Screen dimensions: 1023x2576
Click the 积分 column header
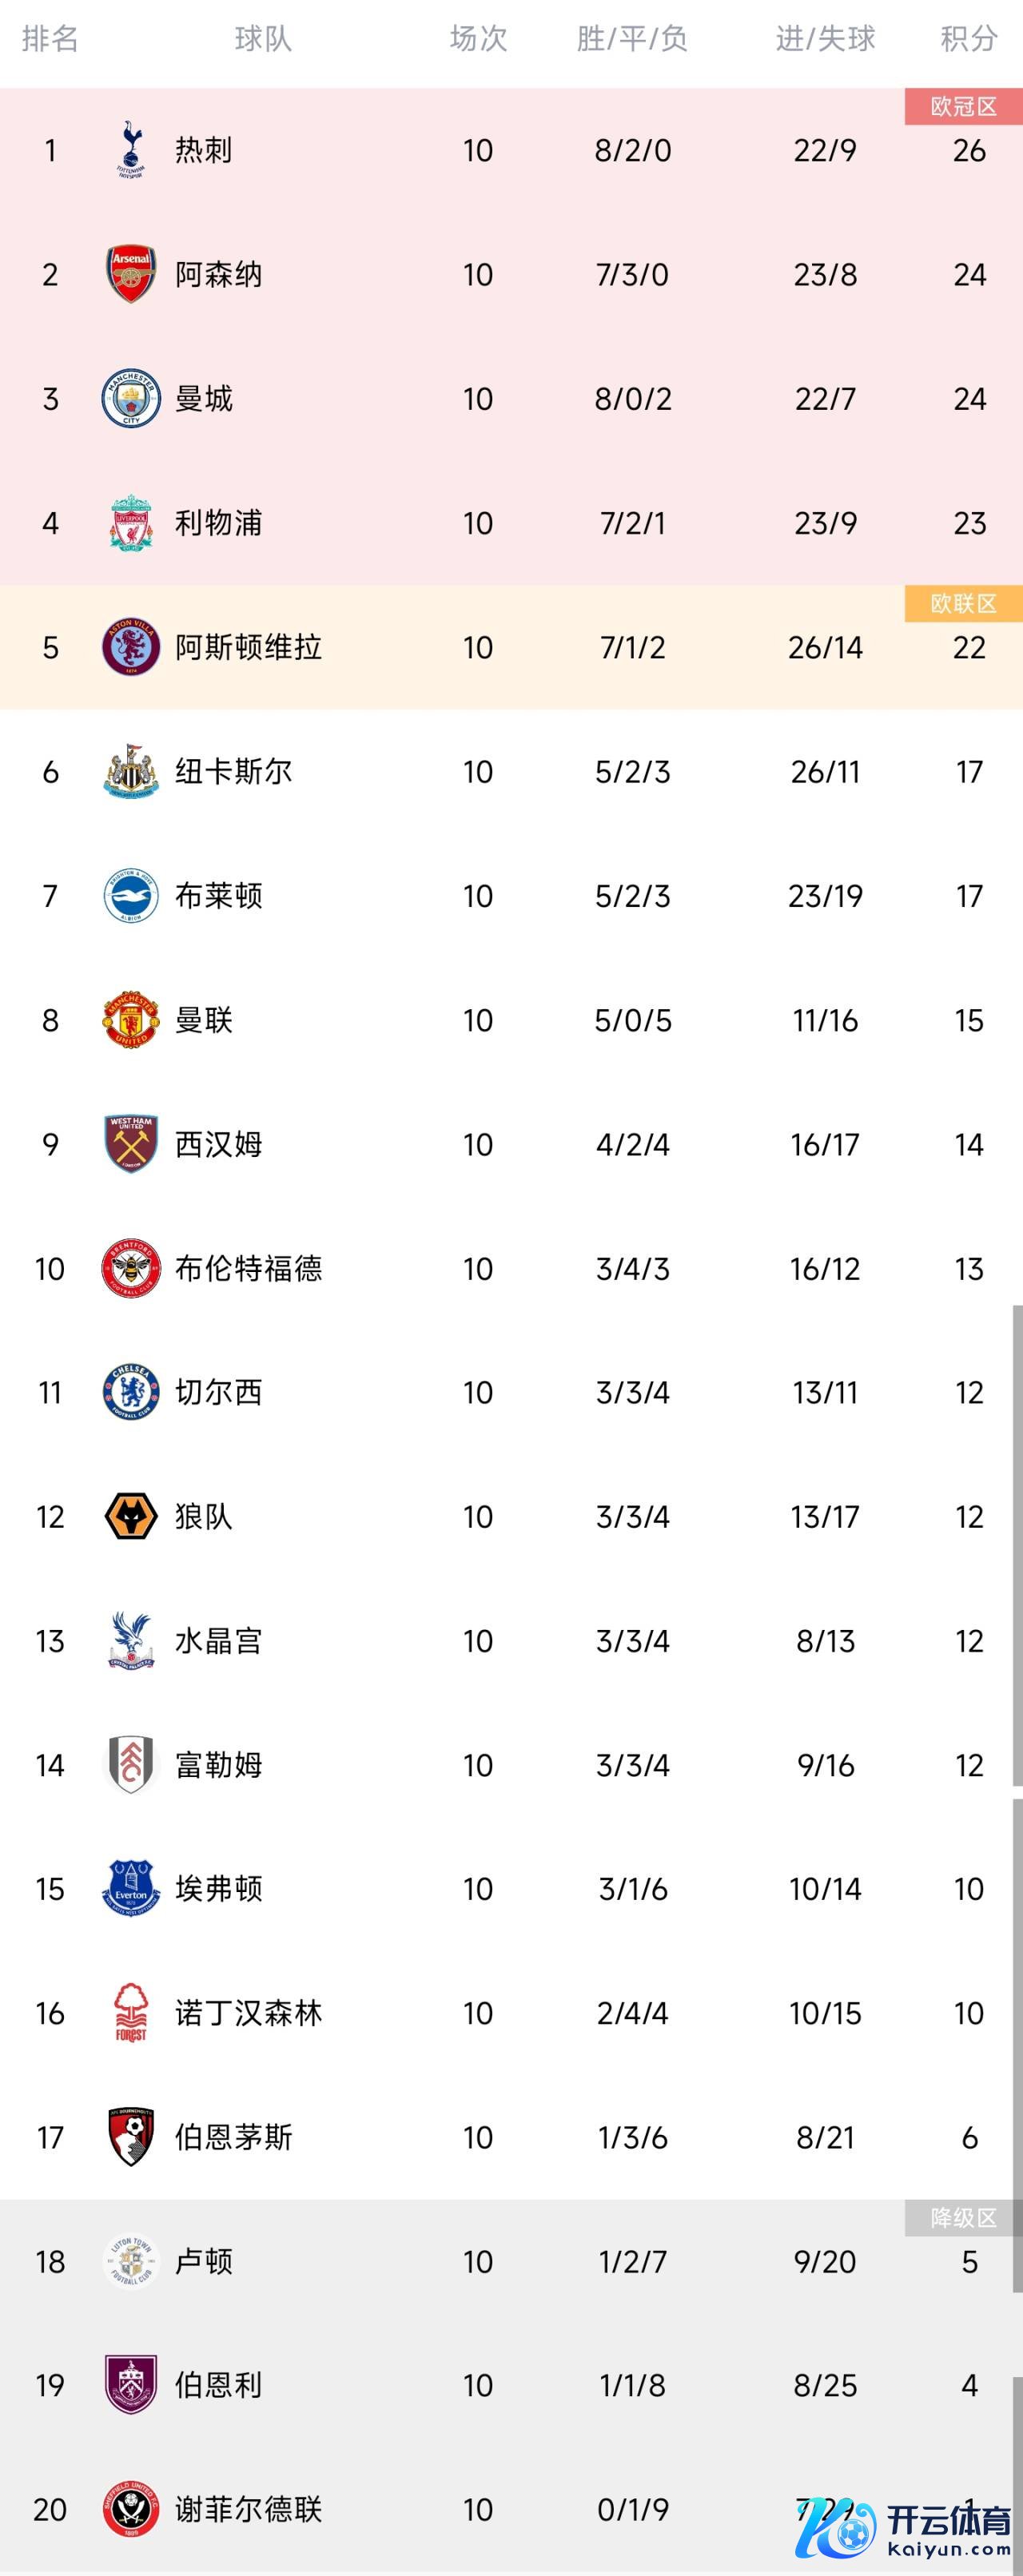pyautogui.click(x=968, y=39)
